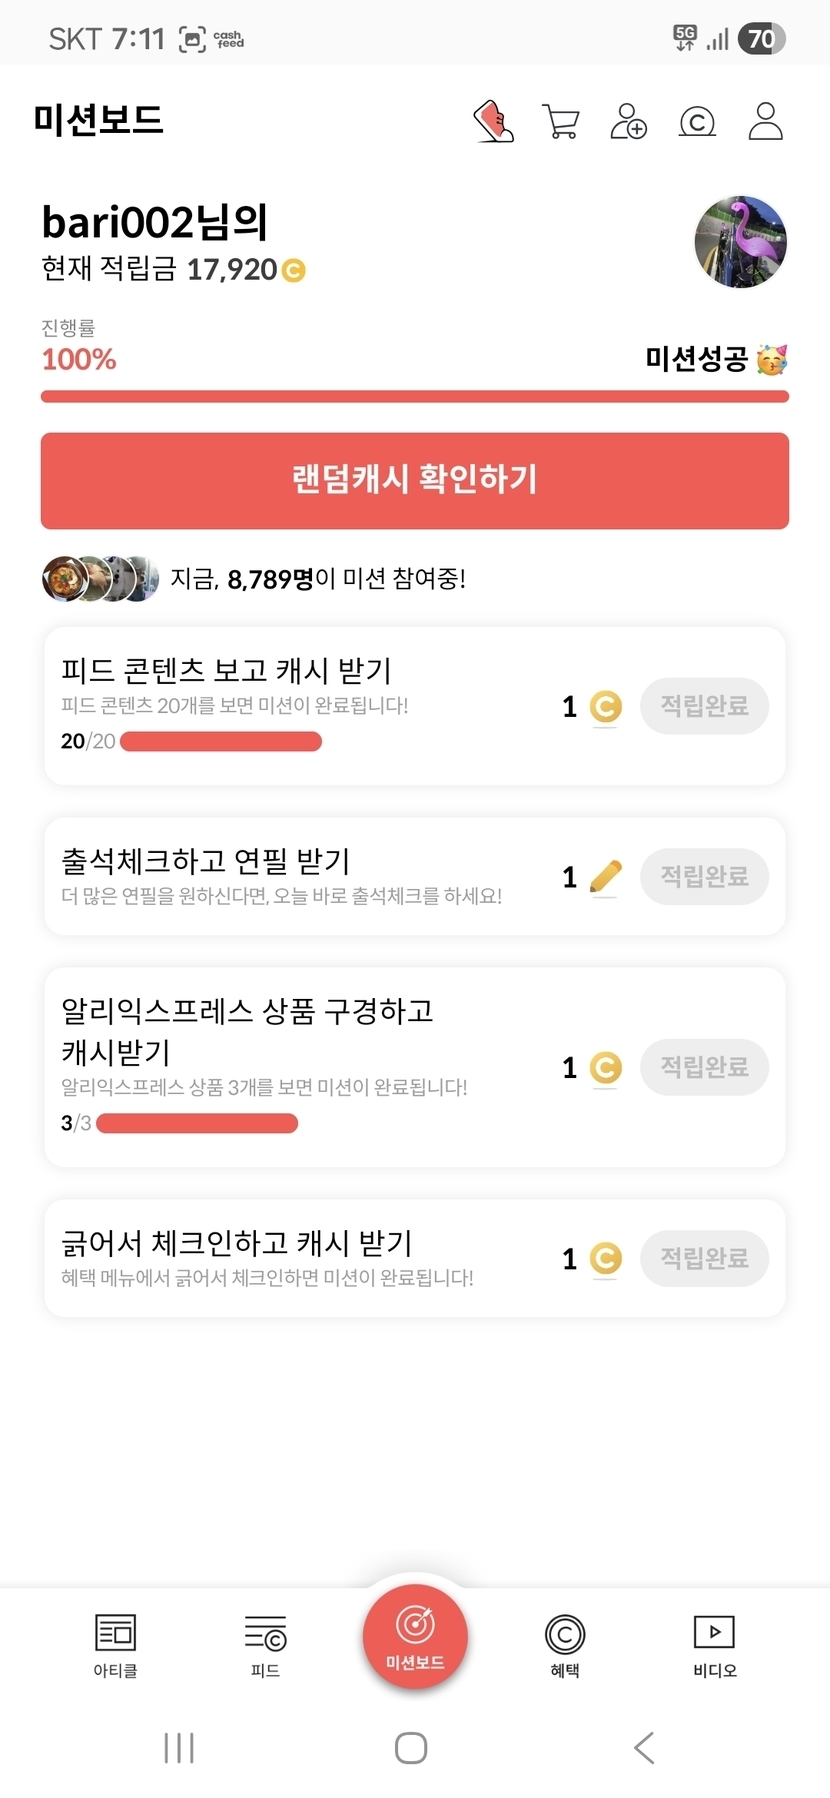Tap 적립완료 for 피드 콘텐츠 mission
This screenshot has height=1798, width=830.
(x=704, y=706)
